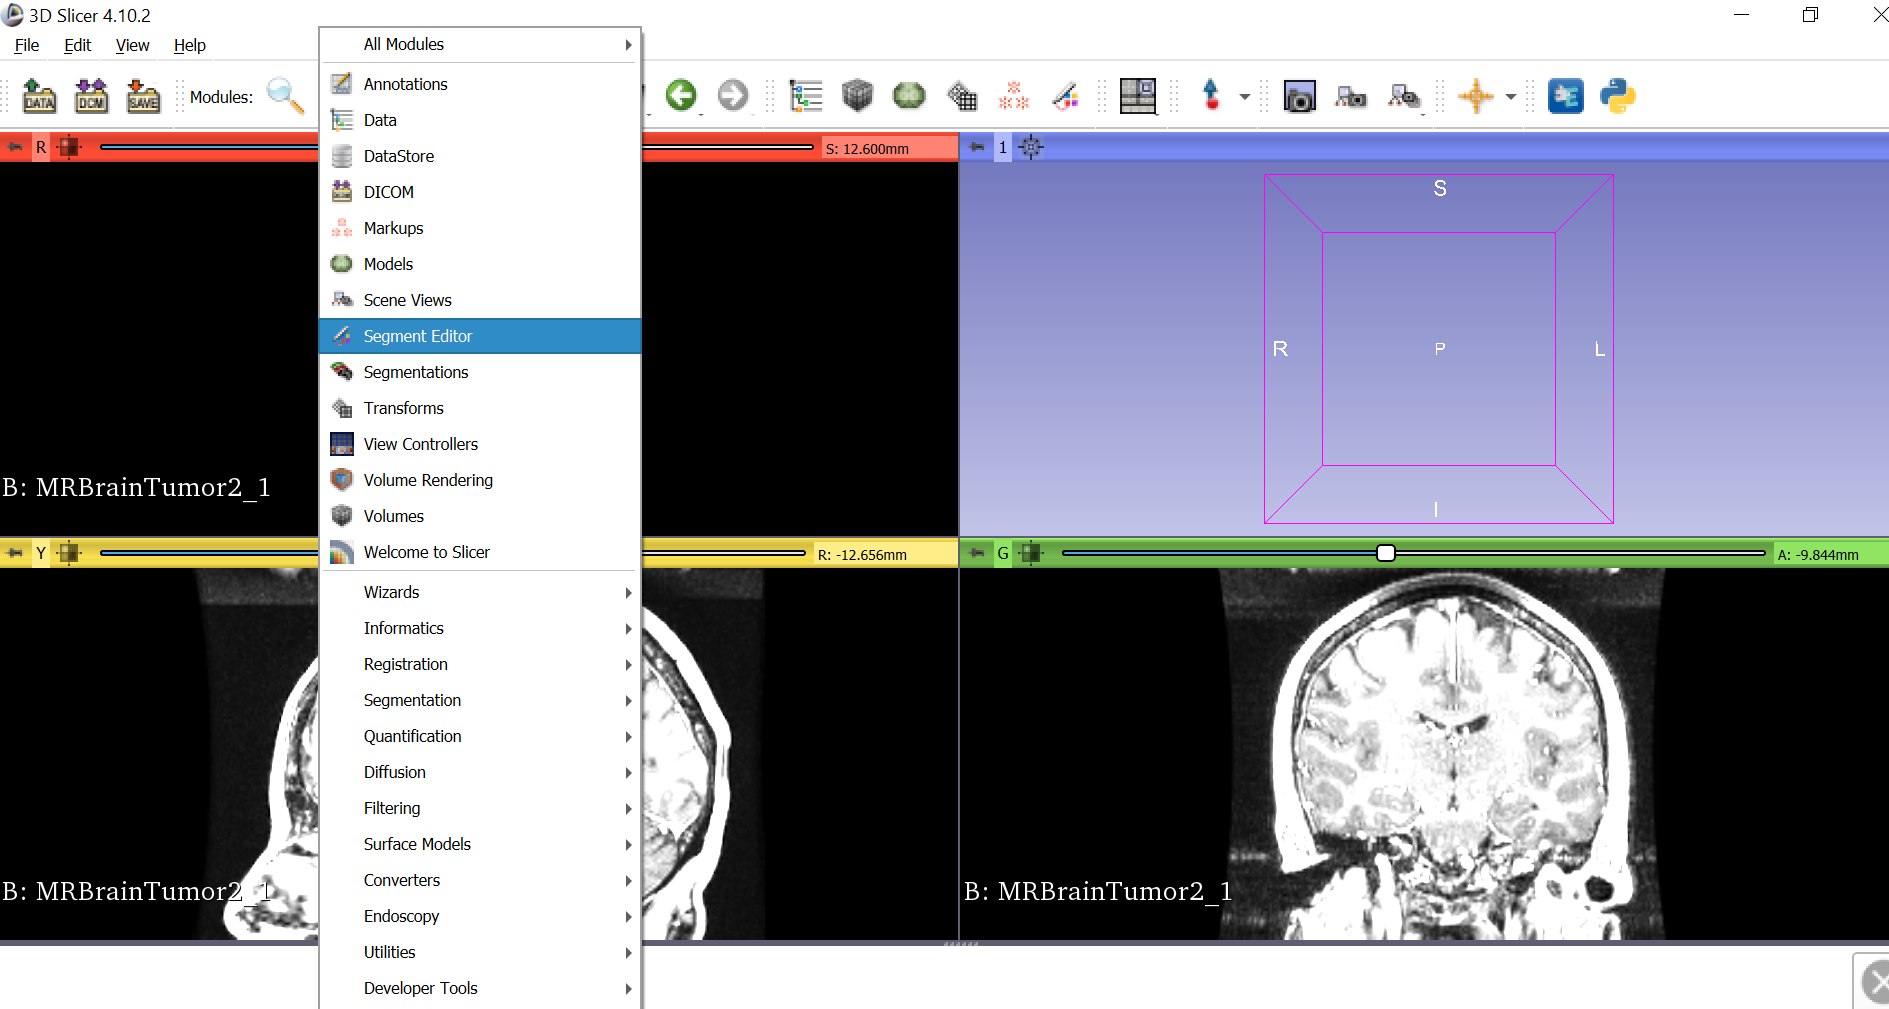Screen dimensions: 1889x1009
Task: Expand the crosshair options dropdown arrow
Action: pos(1510,96)
